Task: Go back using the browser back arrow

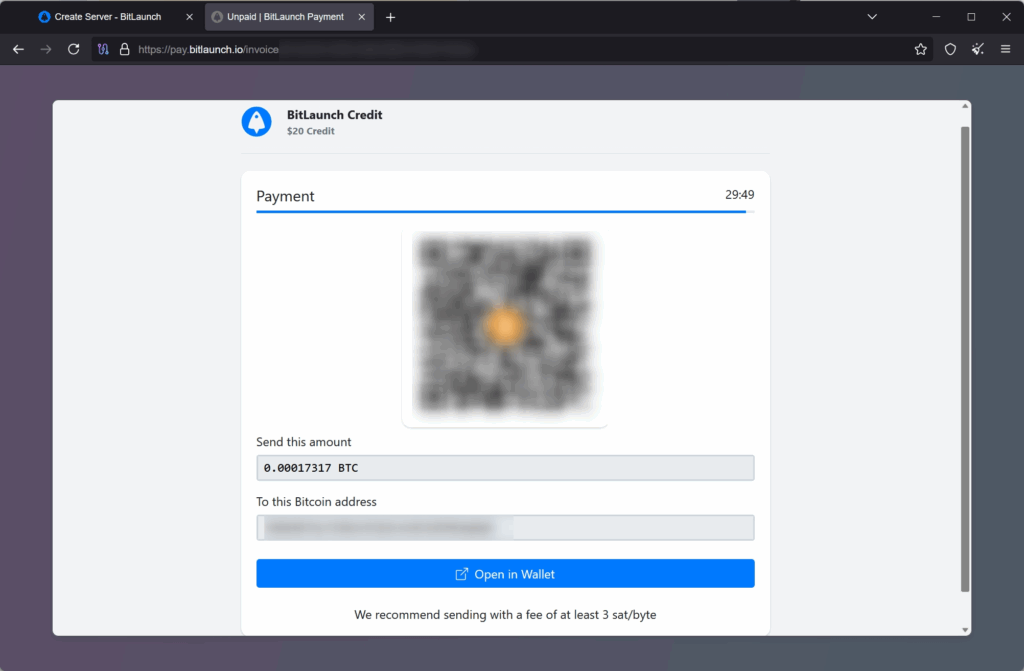Action: (18, 49)
